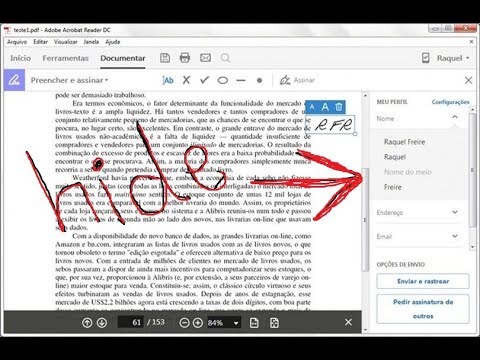The image size is (480, 360).
Task: Click right panel scroll down arrow
Action: pos(472,247)
